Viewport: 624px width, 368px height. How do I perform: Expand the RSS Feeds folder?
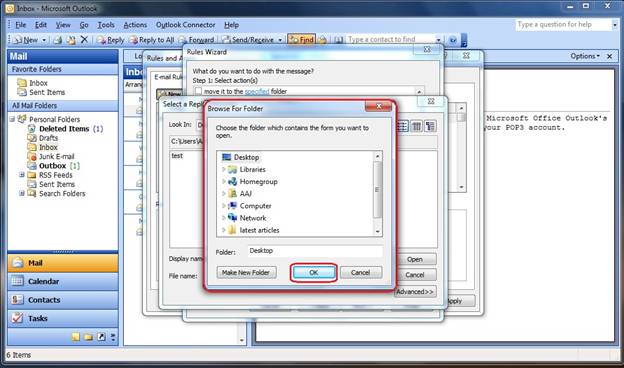click(x=22, y=175)
